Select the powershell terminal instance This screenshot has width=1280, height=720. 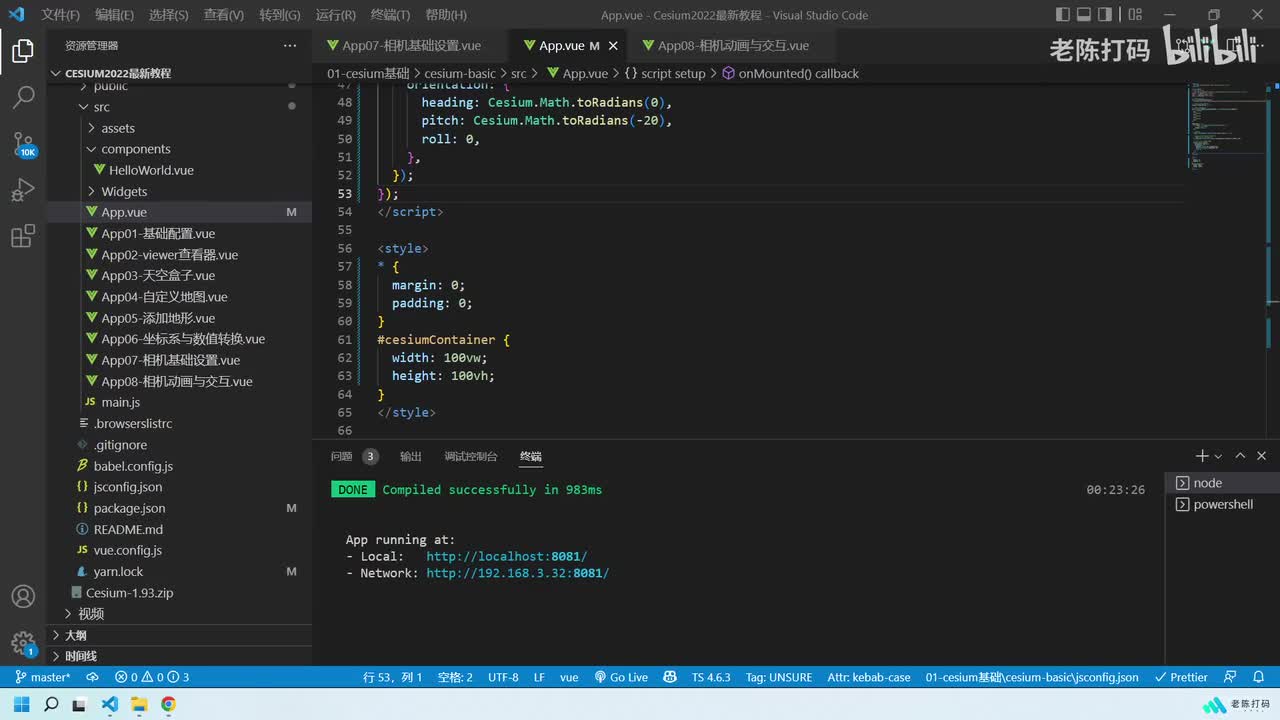[x=1222, y=505]
